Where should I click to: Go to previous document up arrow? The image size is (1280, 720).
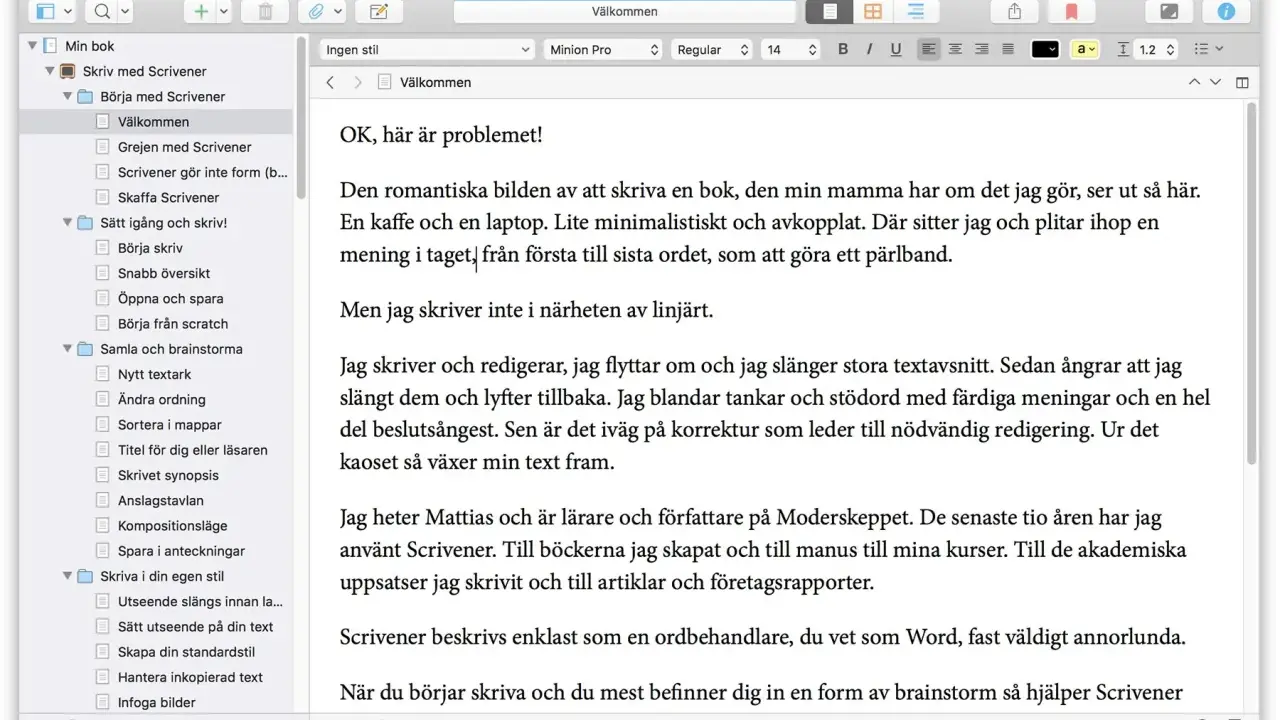1194,83
